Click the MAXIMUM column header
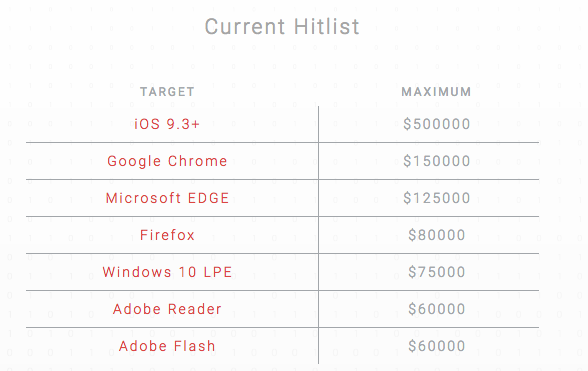This screenshot has height=371, width=588. 436,92
